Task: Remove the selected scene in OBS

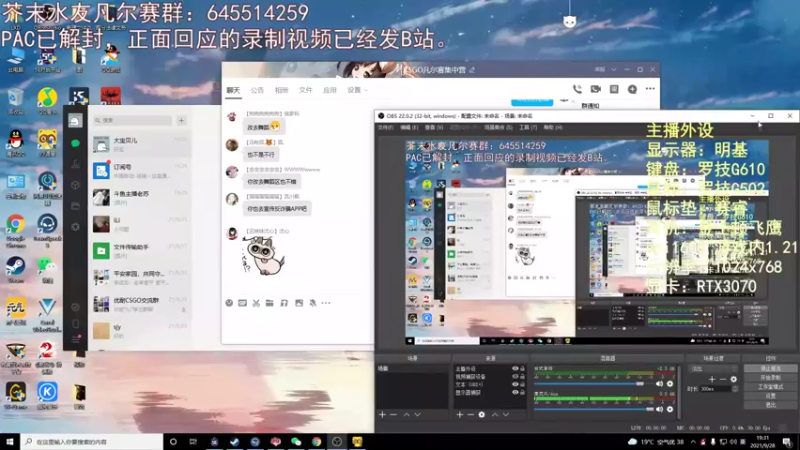Action: [393, 415]
